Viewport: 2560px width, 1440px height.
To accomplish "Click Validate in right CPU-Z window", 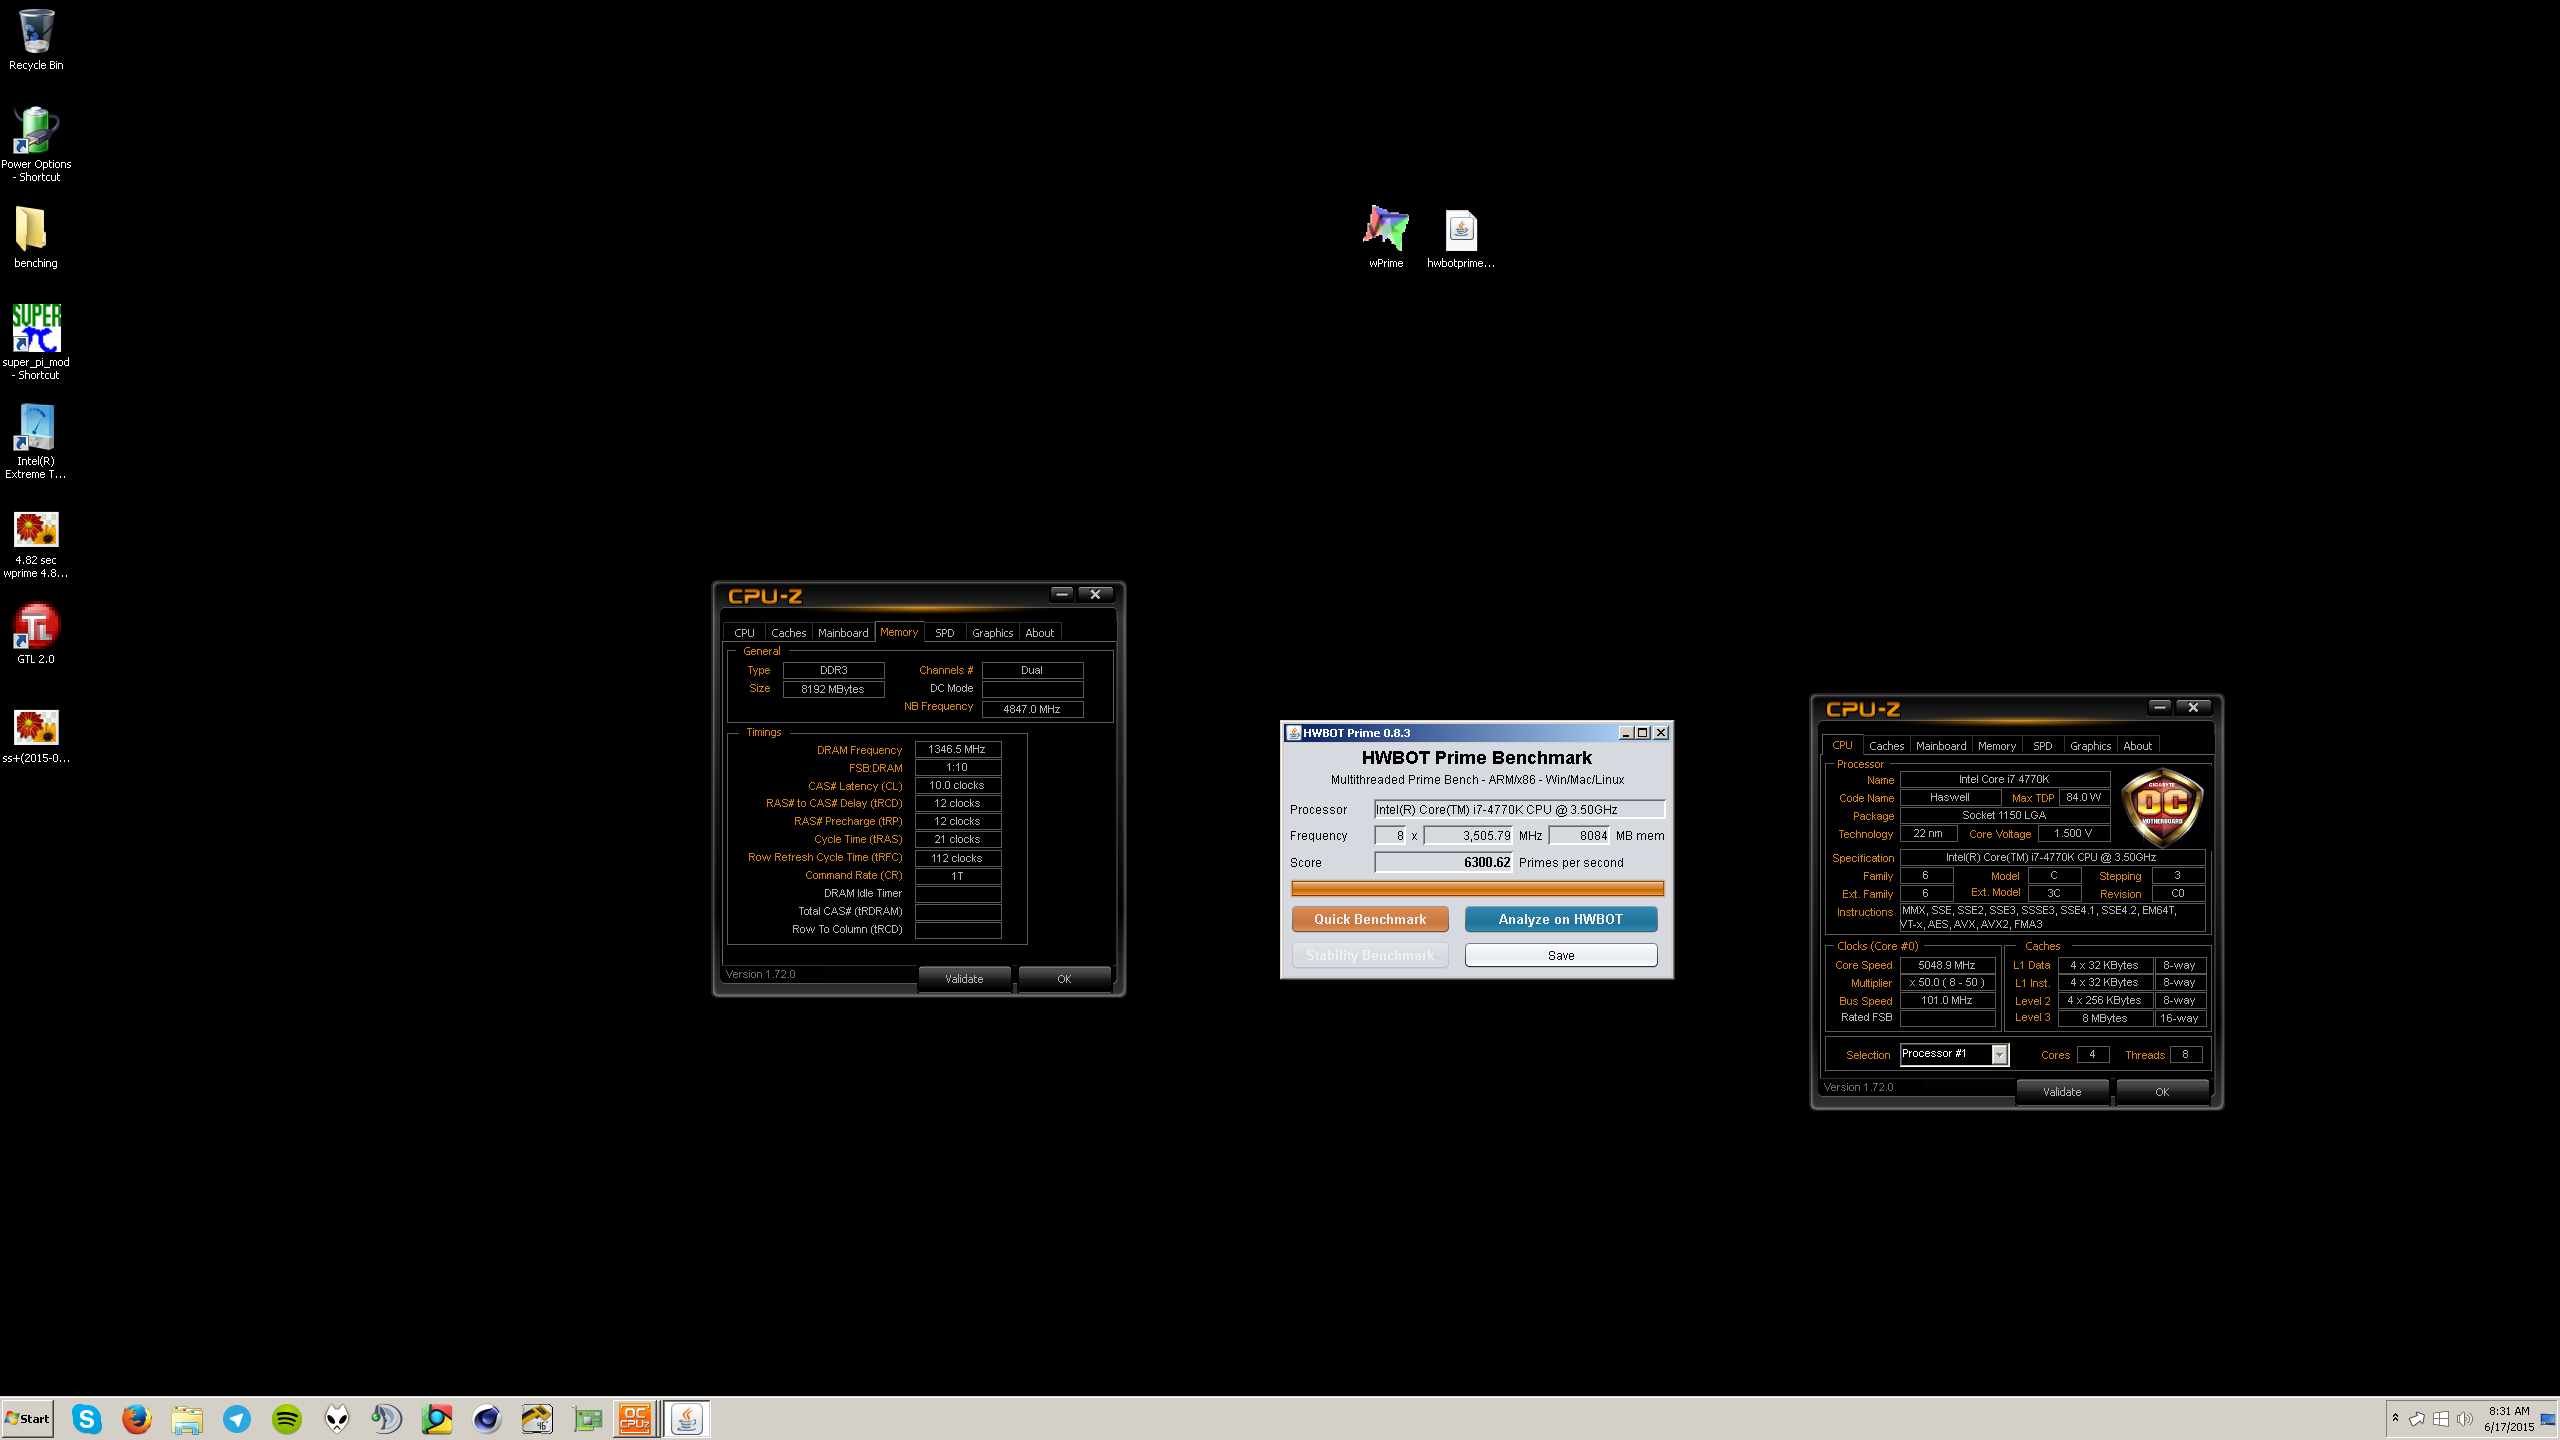I will [2062, 1092].
